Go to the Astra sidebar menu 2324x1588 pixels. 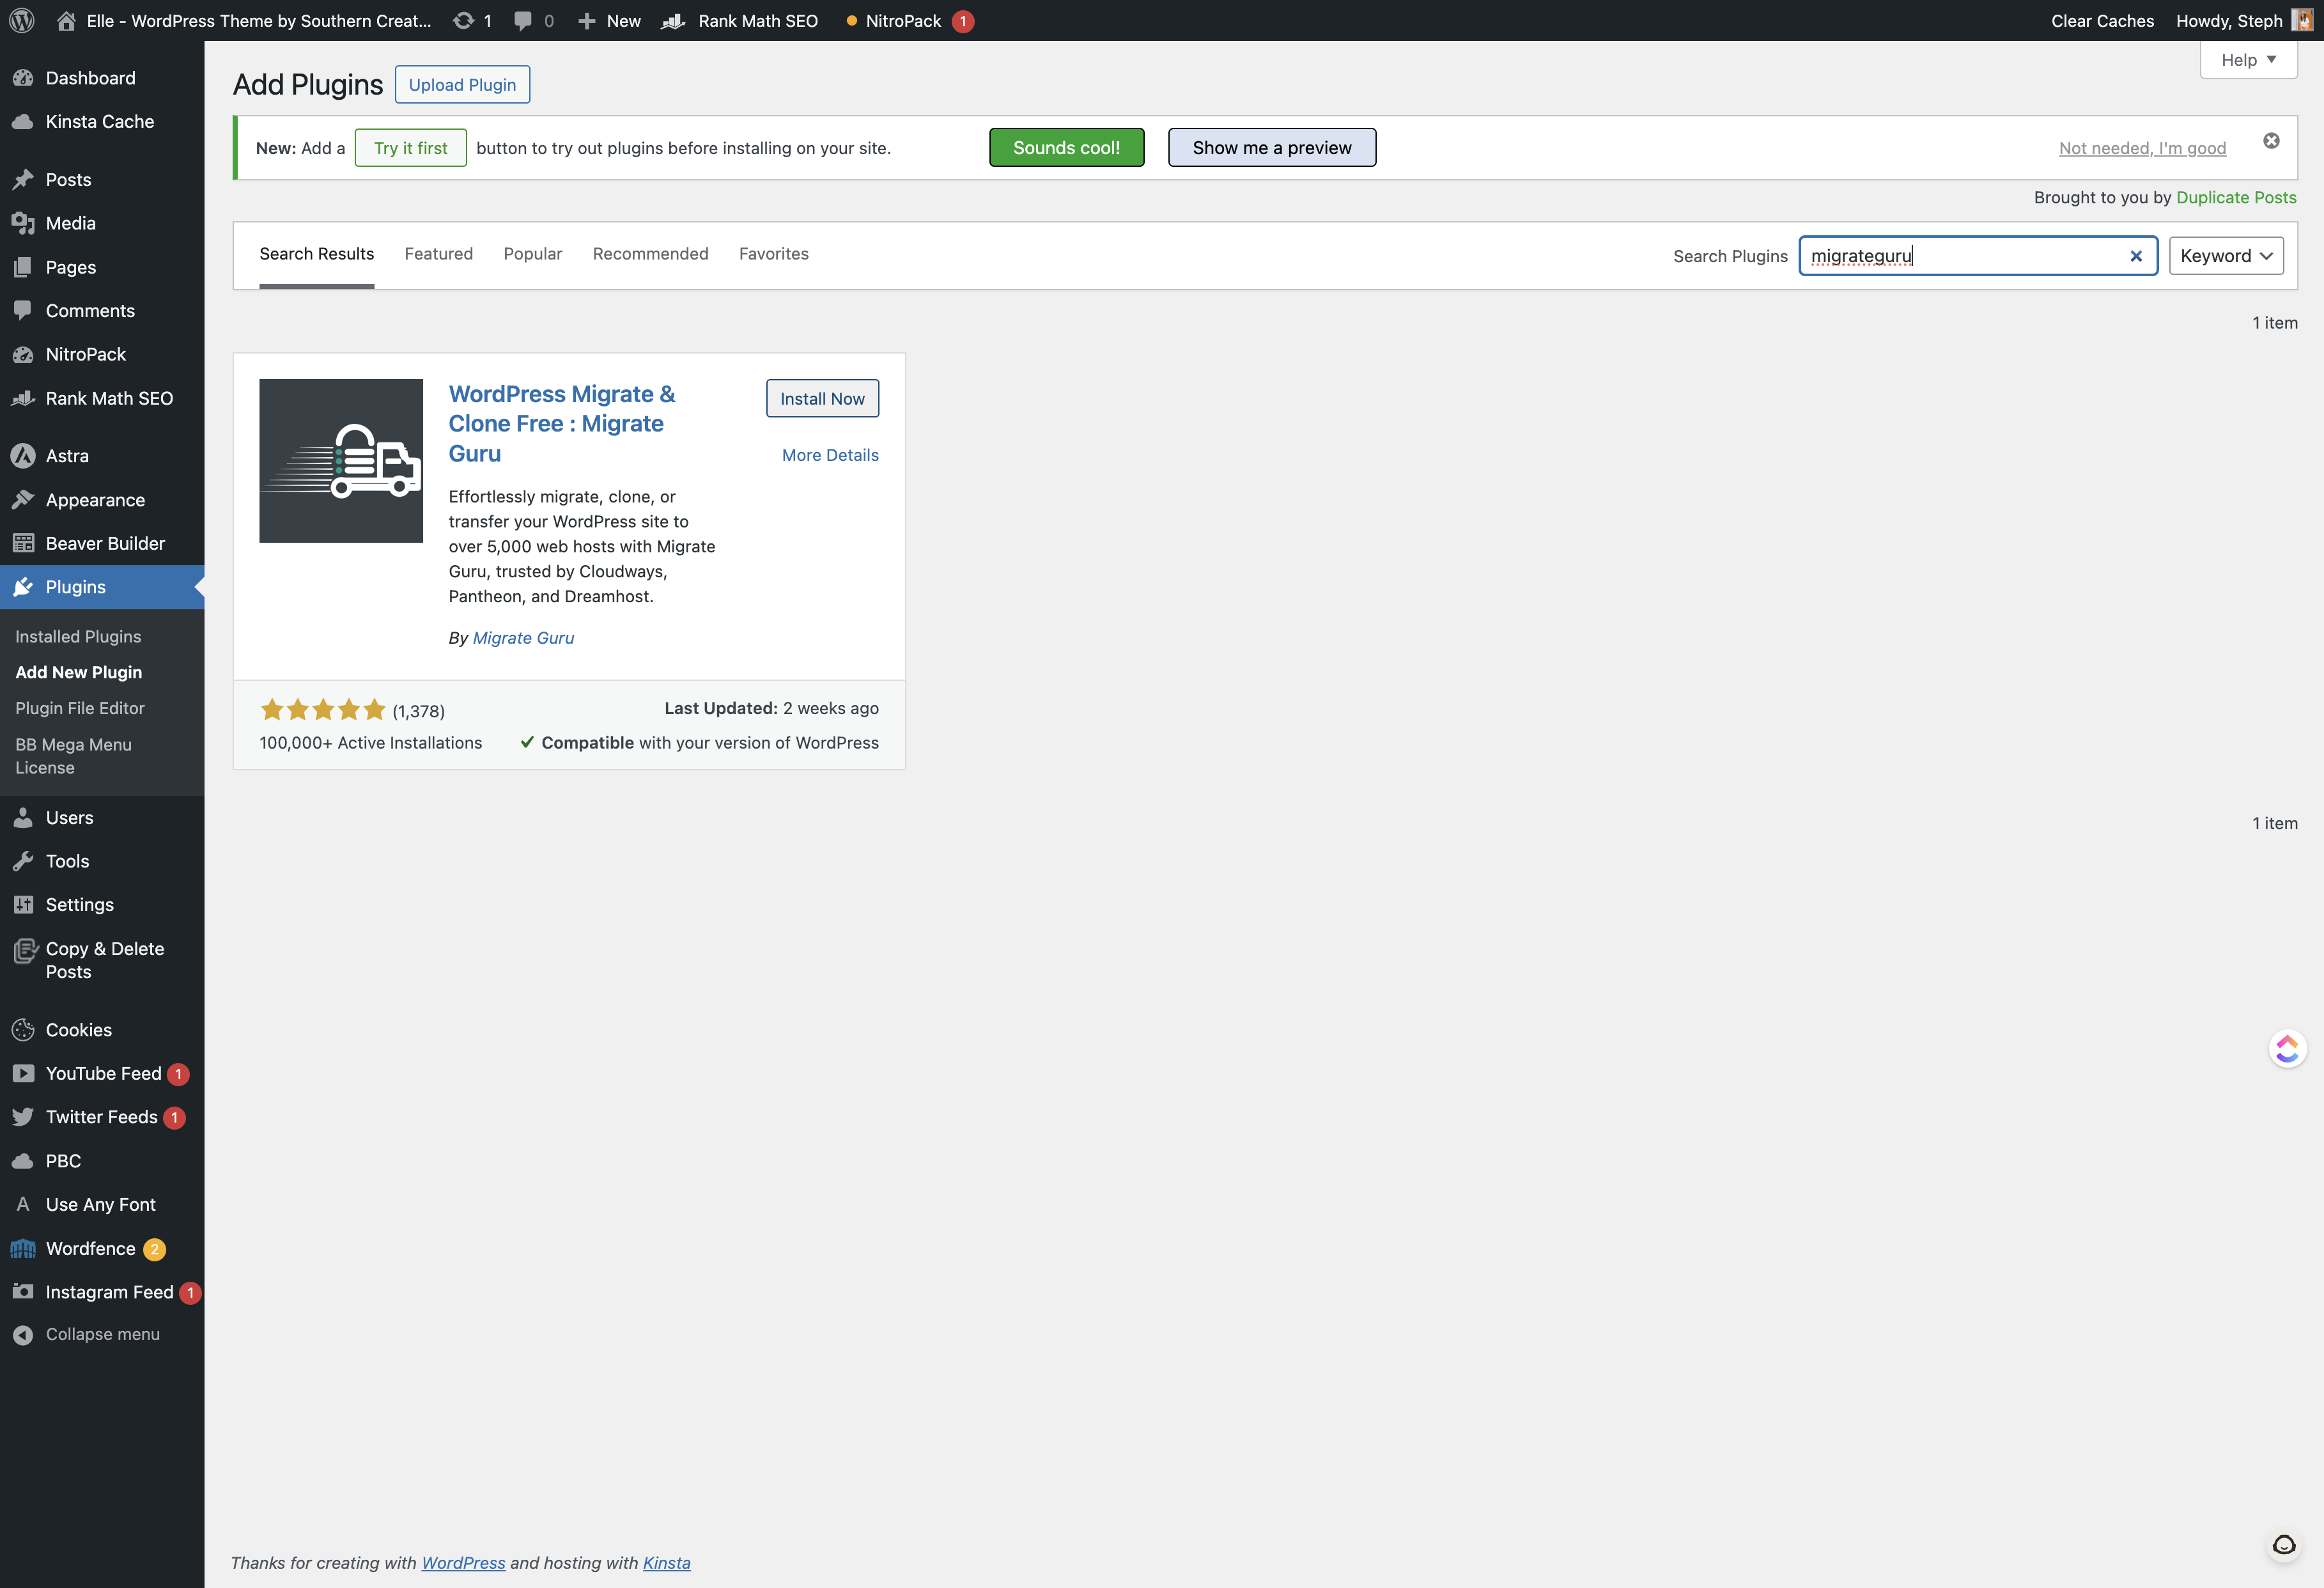coord(67,456)
